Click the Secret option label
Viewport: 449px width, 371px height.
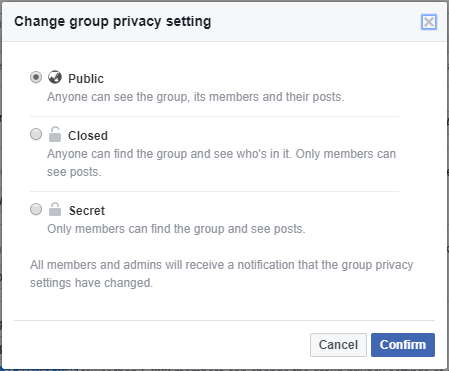click(x=87, y=211)
